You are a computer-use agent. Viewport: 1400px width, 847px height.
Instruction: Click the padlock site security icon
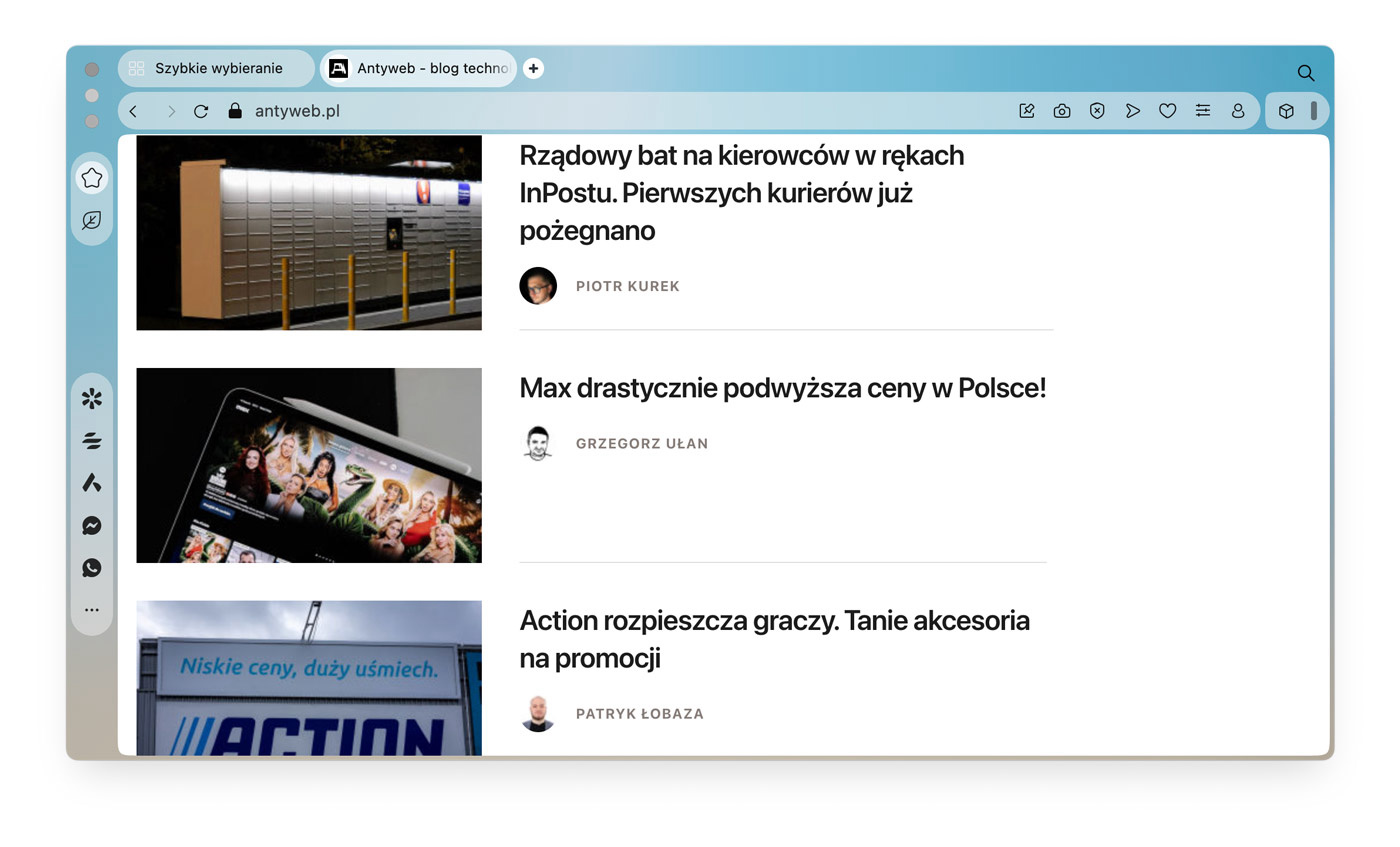[235, 111]
